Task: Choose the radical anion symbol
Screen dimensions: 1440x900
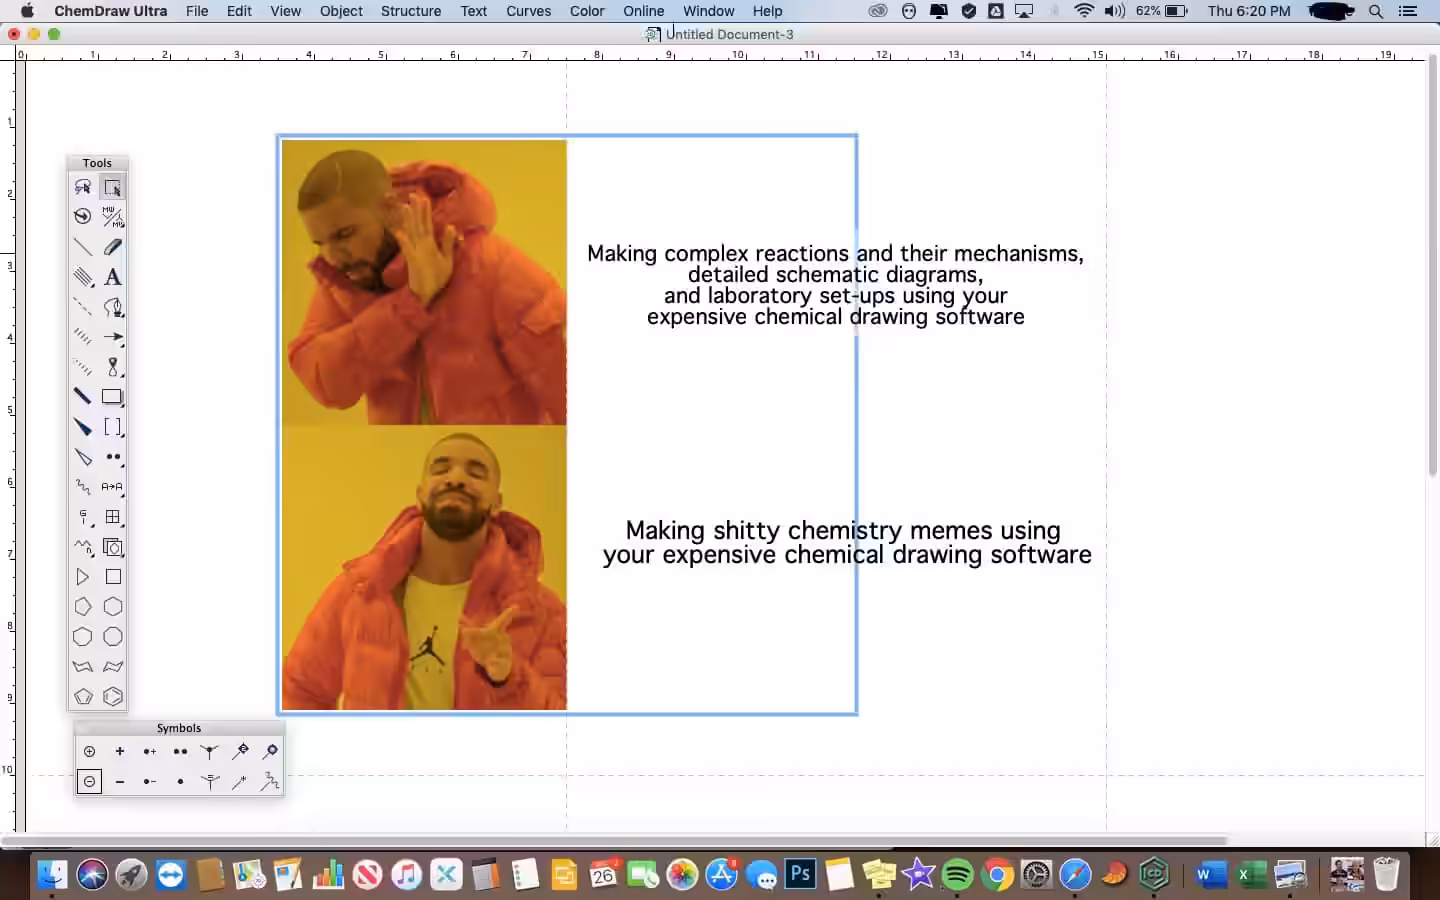Action: coord(150,782)
